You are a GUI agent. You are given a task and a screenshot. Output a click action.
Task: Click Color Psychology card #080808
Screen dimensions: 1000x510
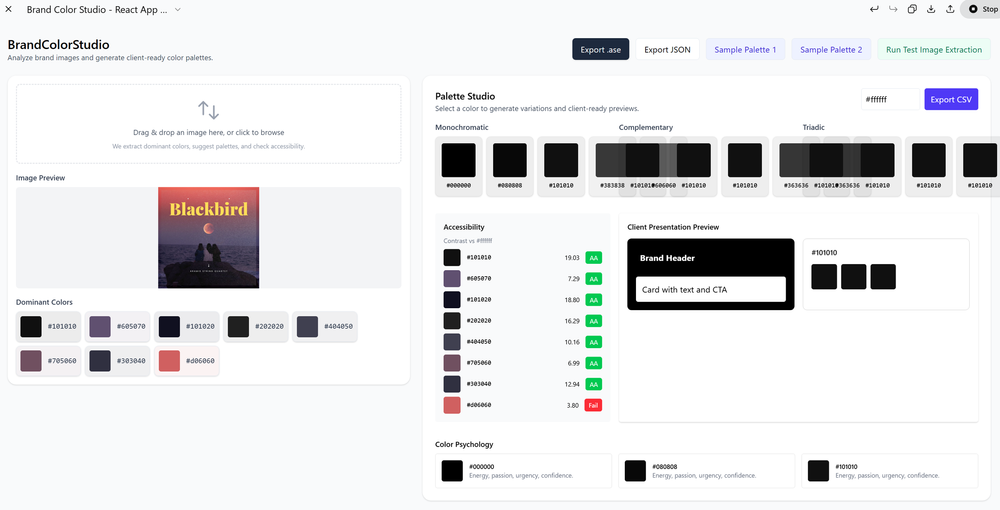[707, 470]
